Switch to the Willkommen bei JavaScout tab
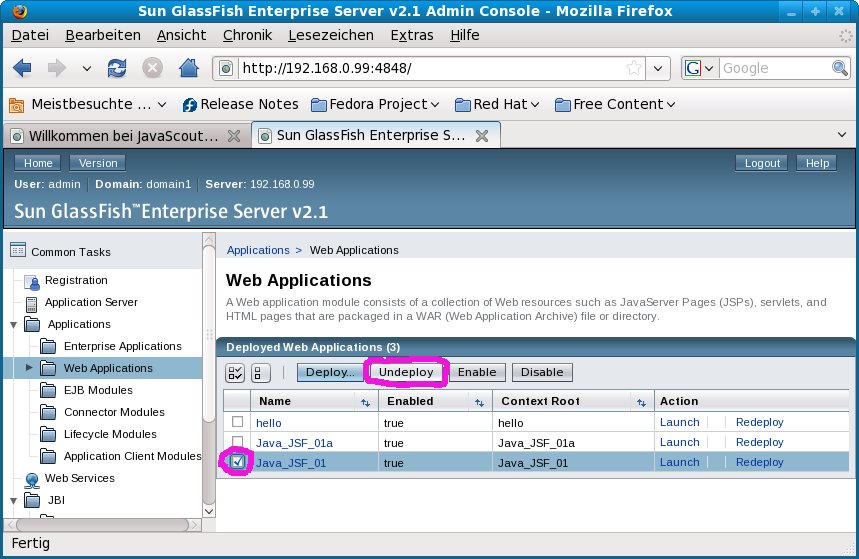 coord(118,135)
